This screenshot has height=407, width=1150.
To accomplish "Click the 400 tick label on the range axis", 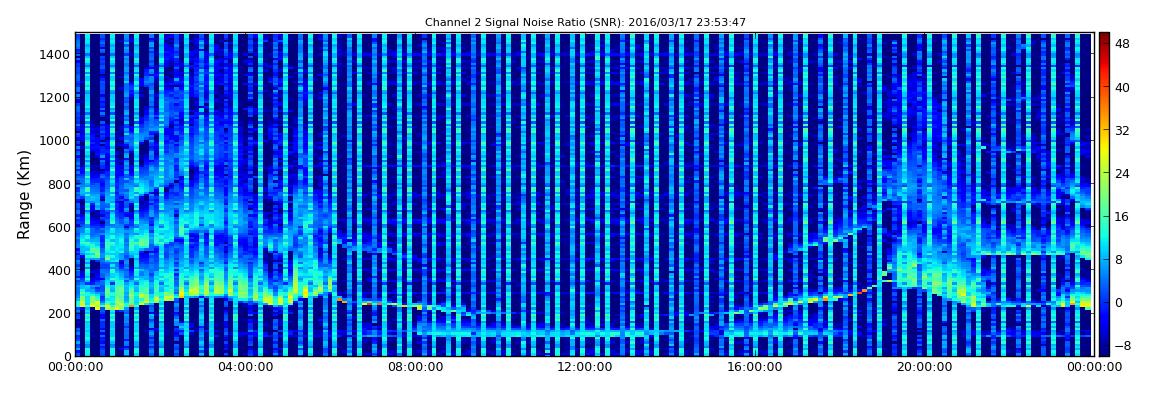I will (x=59, y=271).
